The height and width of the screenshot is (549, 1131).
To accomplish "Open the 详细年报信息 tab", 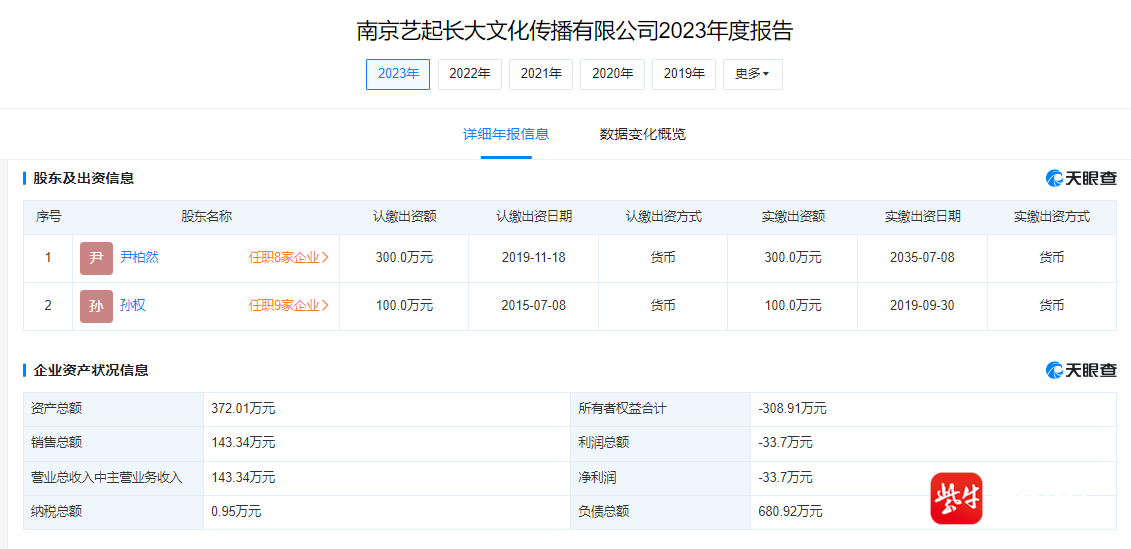I will tap(506, 134).
